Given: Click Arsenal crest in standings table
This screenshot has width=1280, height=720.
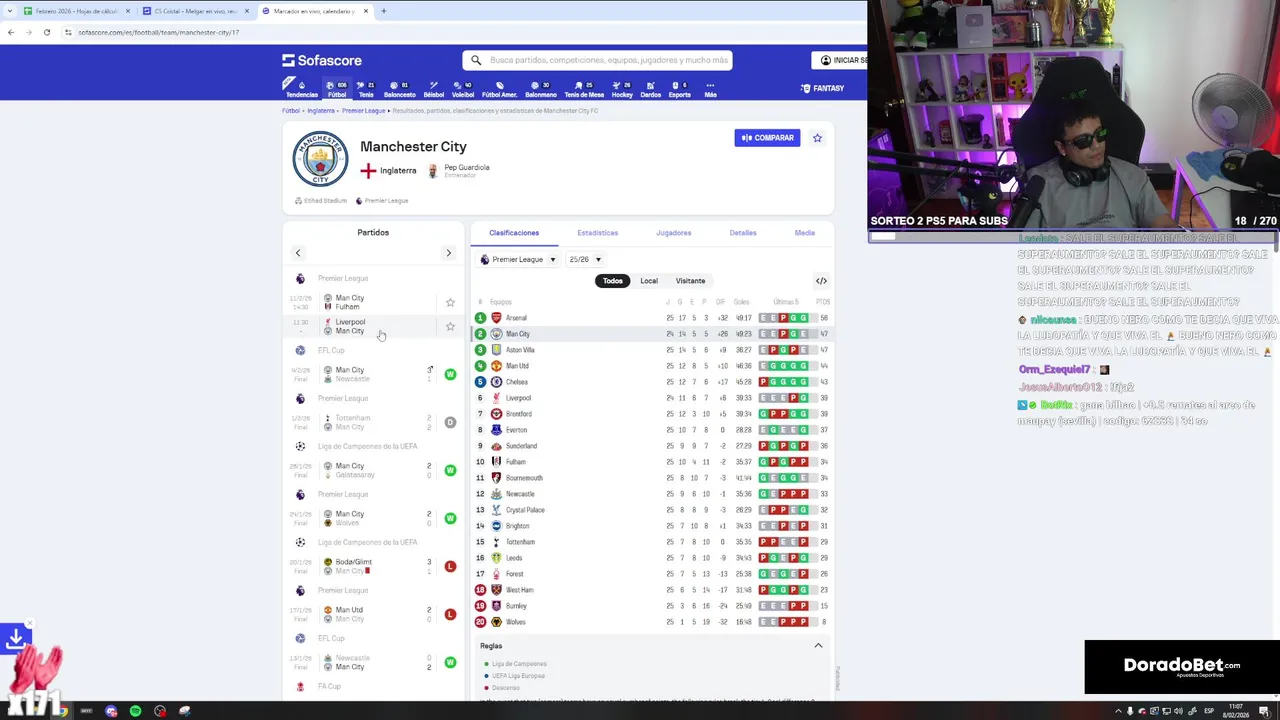Looking at the screenshot, I should point(496,318).
